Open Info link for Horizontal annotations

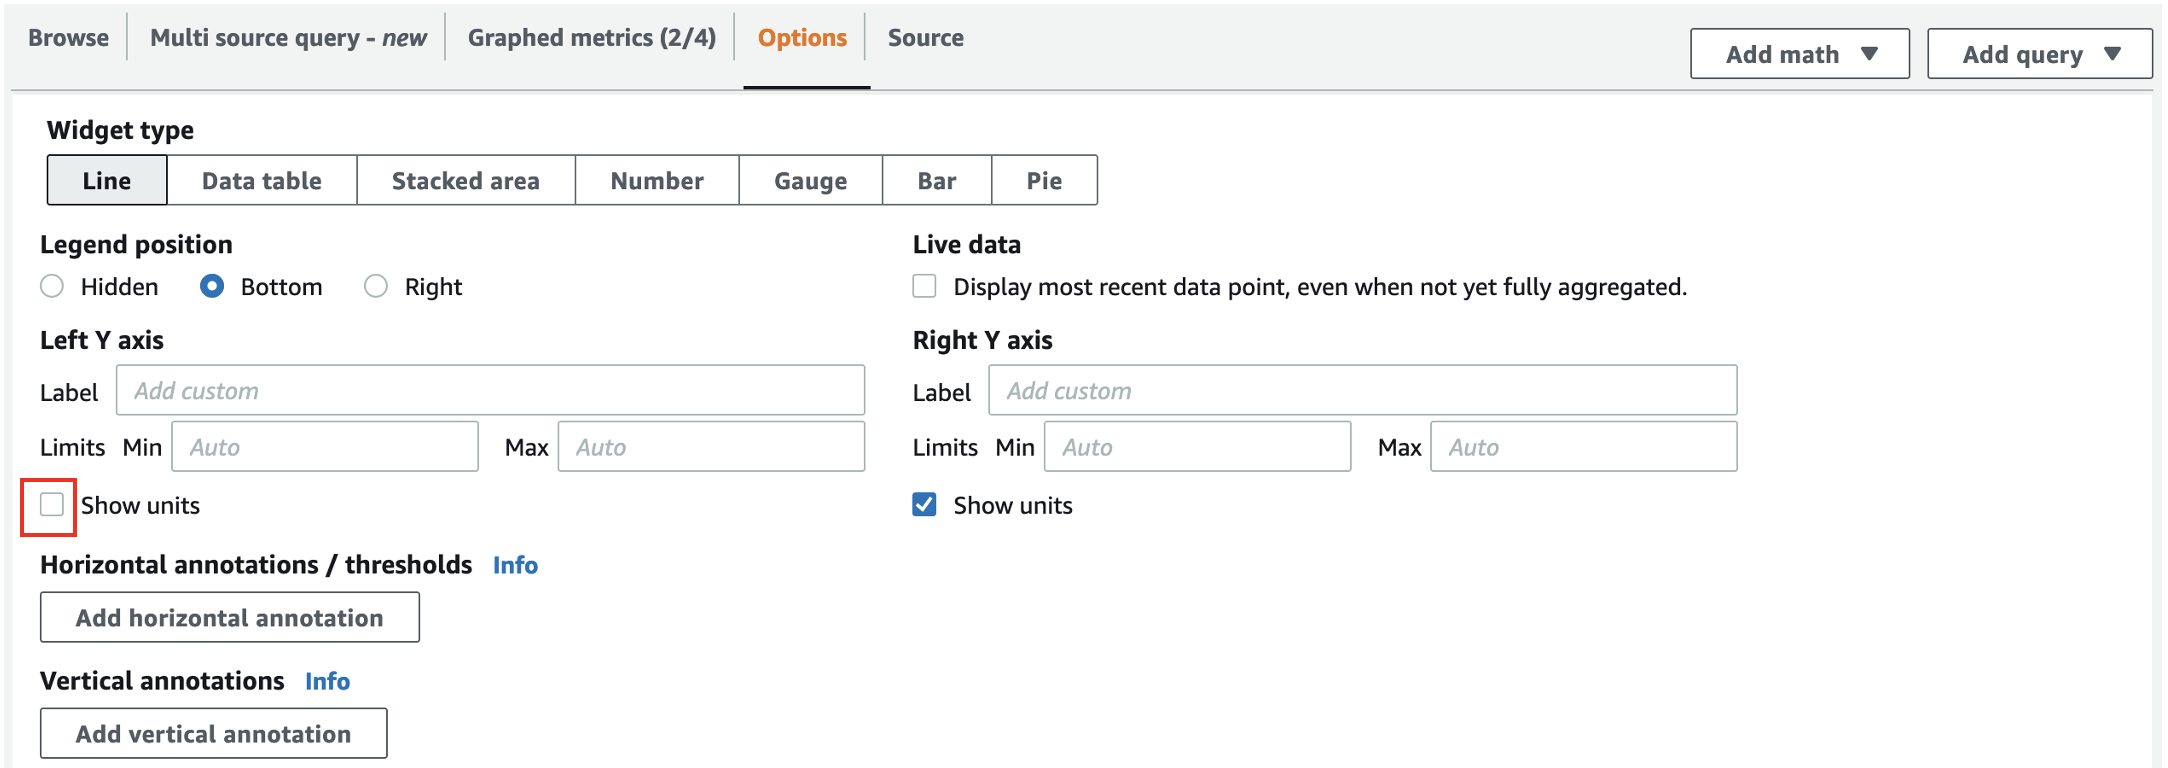click(515, 566)
